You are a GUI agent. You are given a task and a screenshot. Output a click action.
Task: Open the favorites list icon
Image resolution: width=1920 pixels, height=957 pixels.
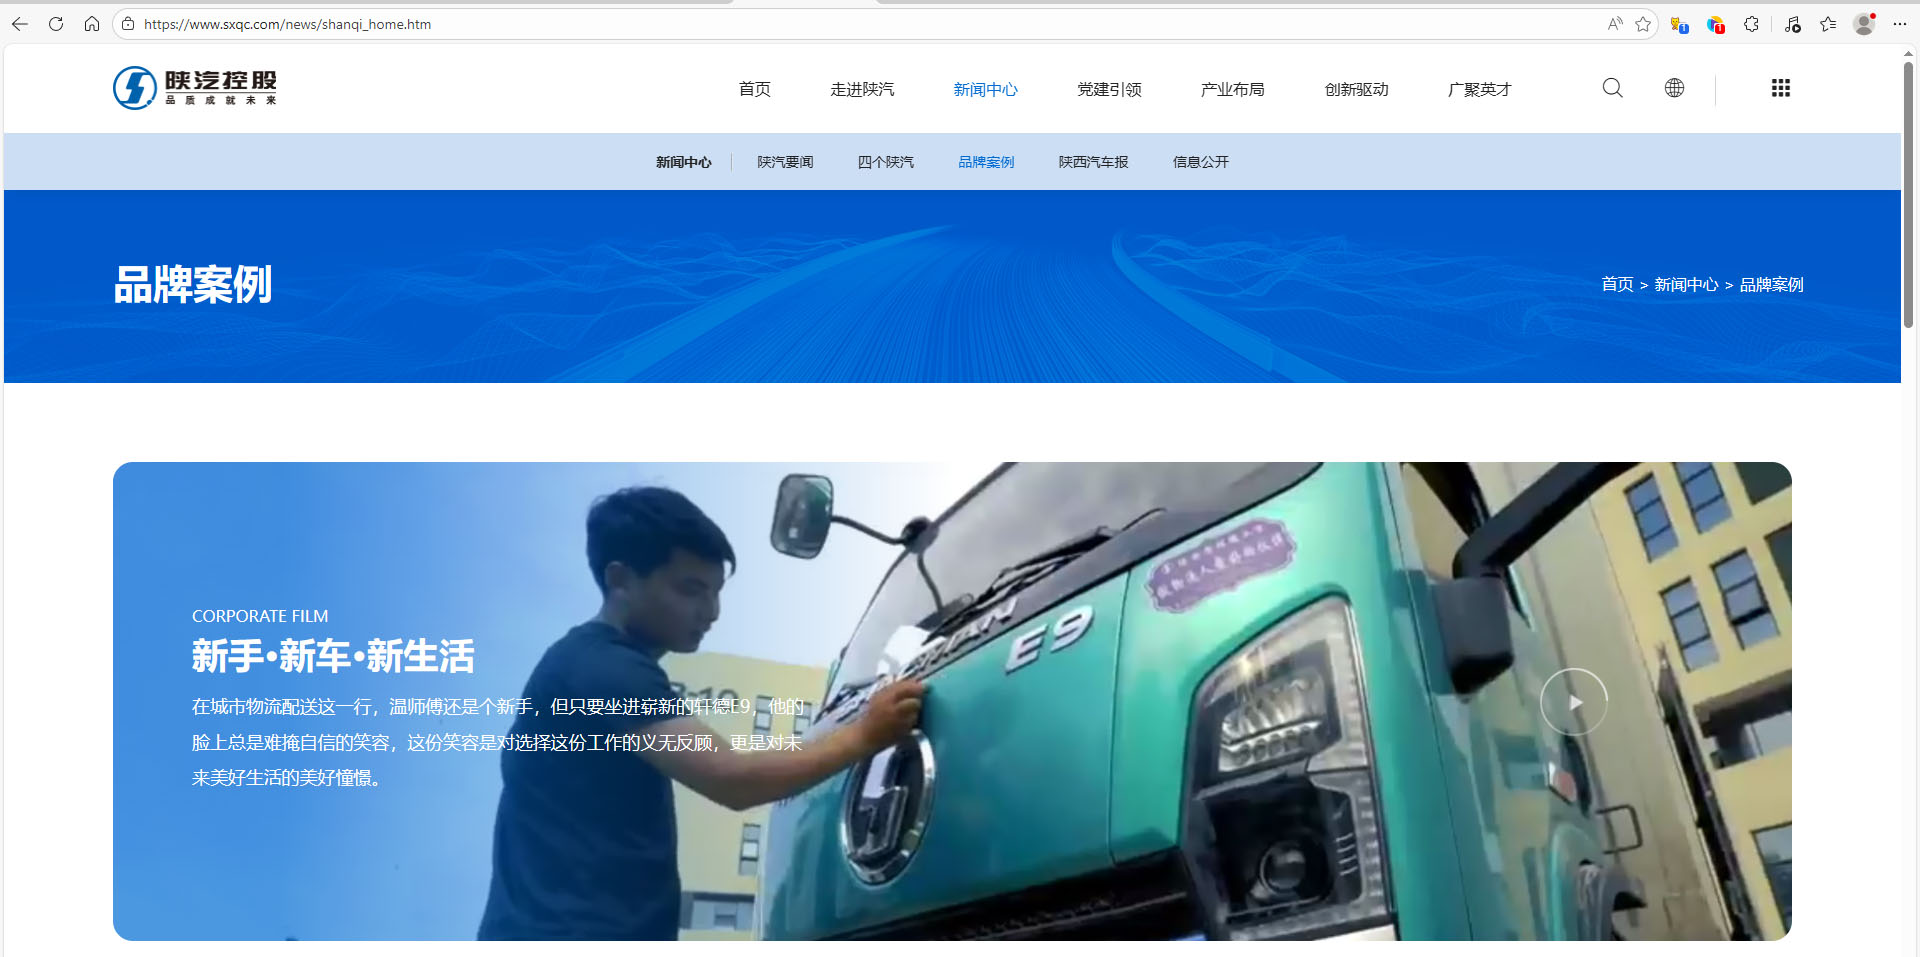(x=1828, y=24)
